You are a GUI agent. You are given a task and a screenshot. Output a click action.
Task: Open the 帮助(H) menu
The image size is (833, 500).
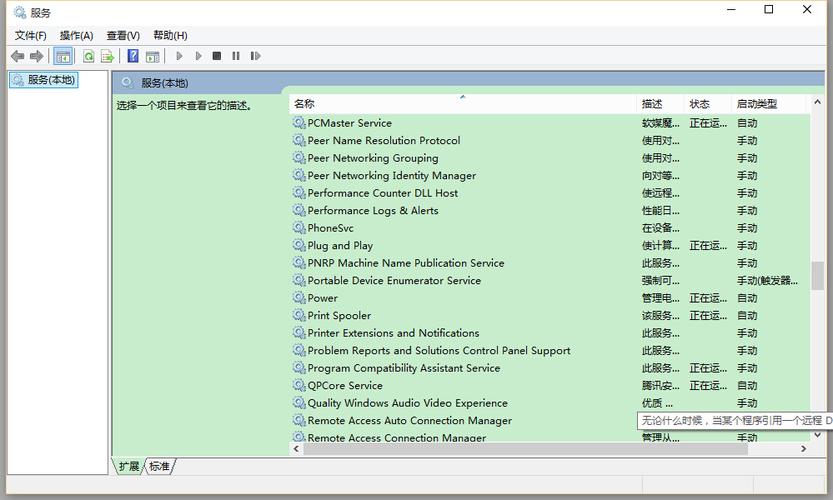coord(171,36)
